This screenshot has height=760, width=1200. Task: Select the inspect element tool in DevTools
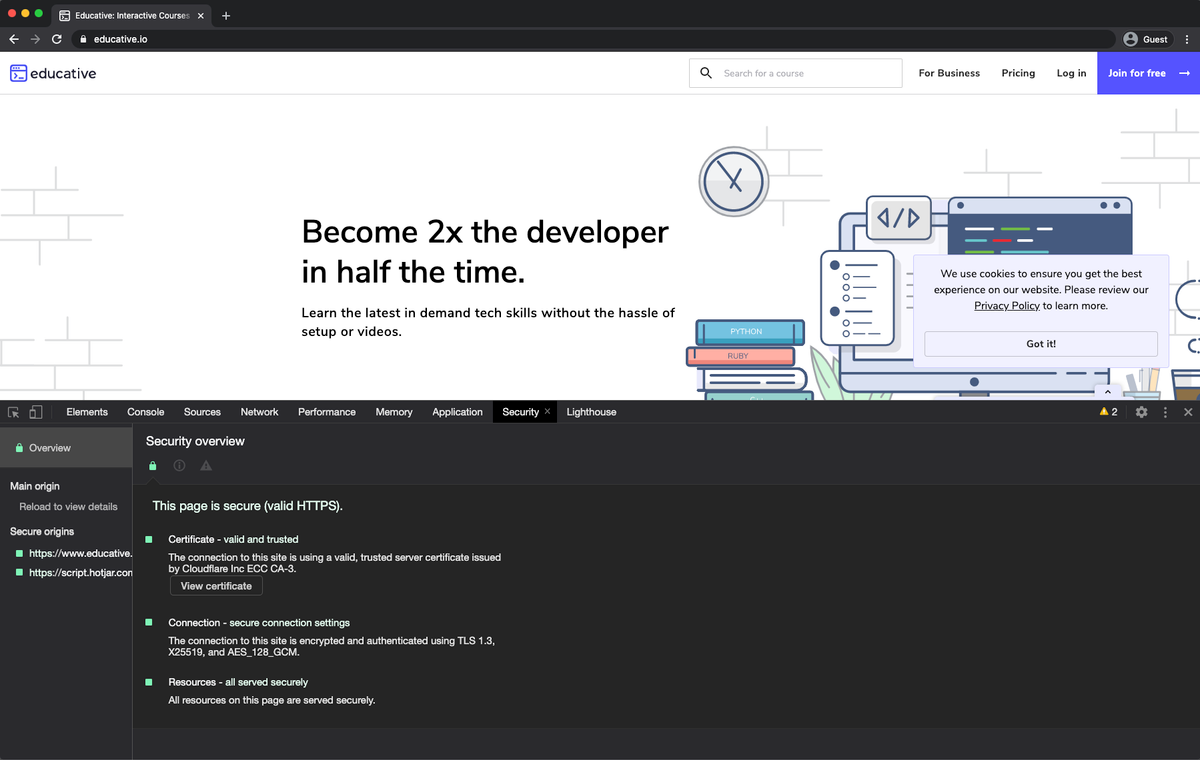tap(14, 412)
